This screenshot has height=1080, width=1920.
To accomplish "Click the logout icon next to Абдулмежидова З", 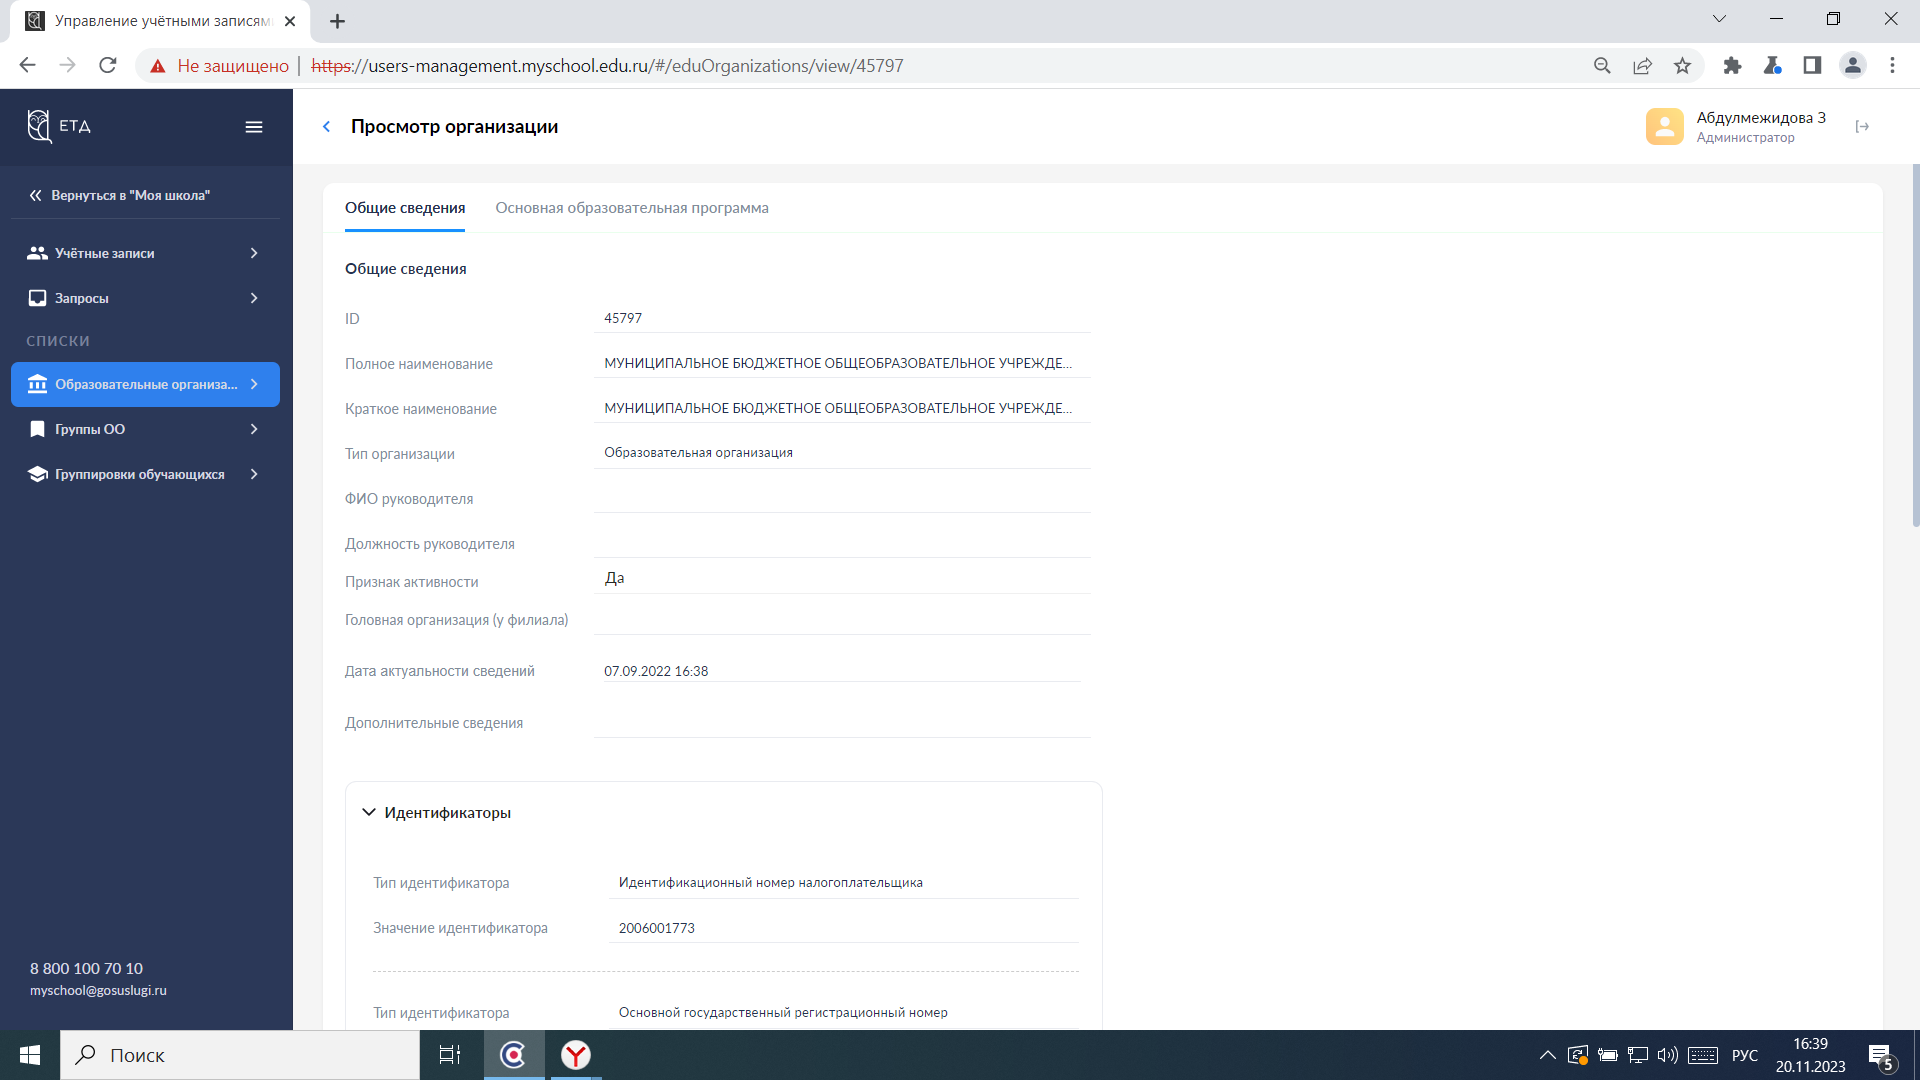I will (1862, 127).
